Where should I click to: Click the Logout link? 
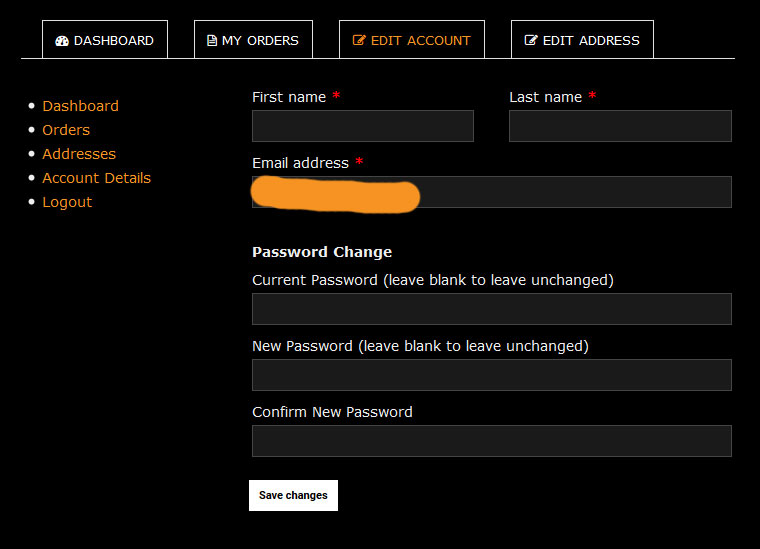[x=67, y=202]
